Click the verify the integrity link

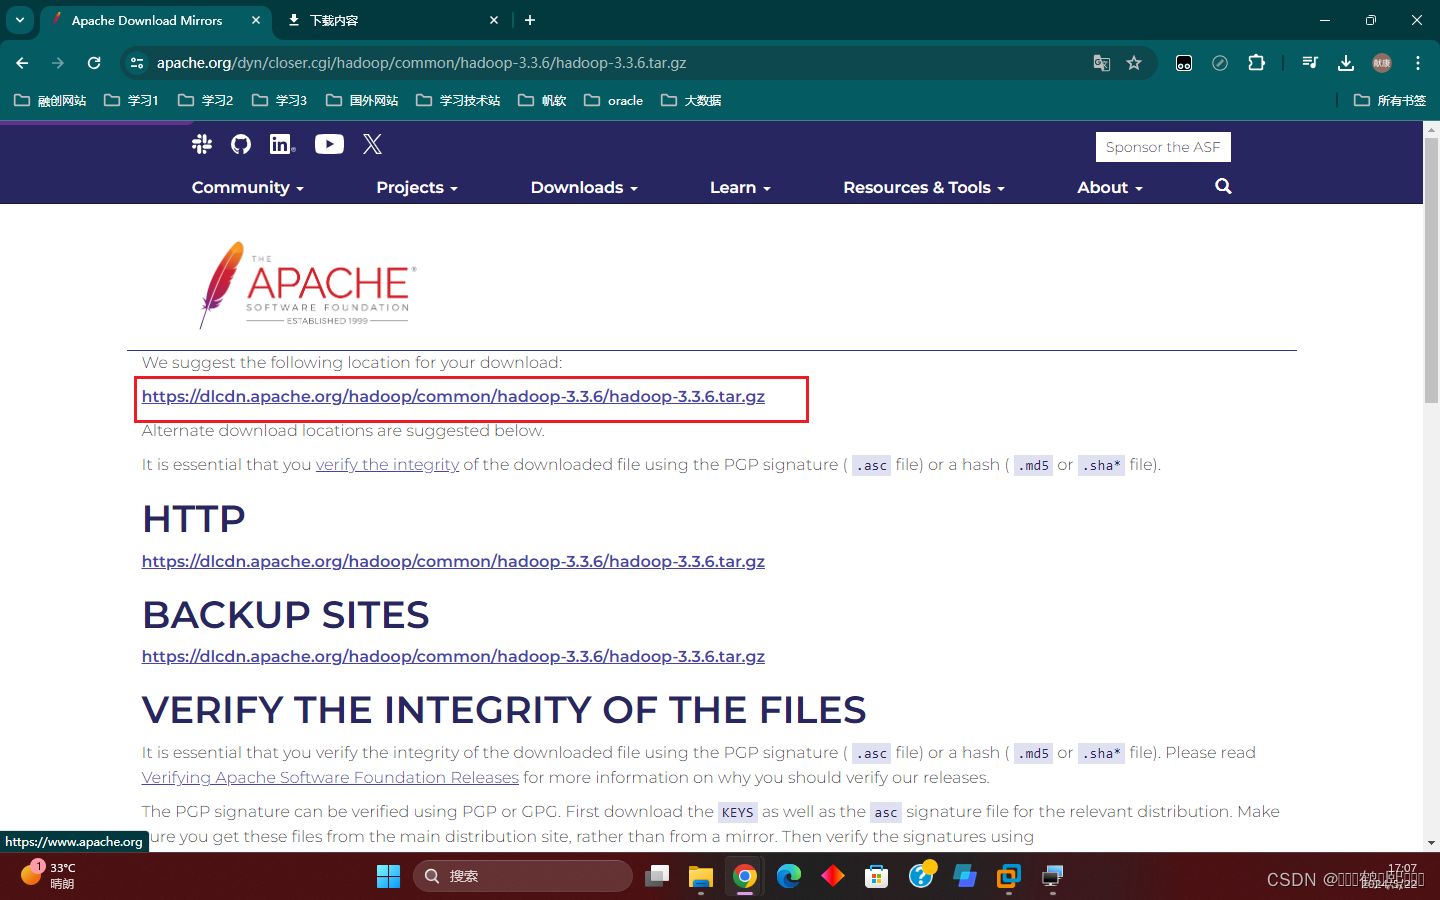point(387,464)
